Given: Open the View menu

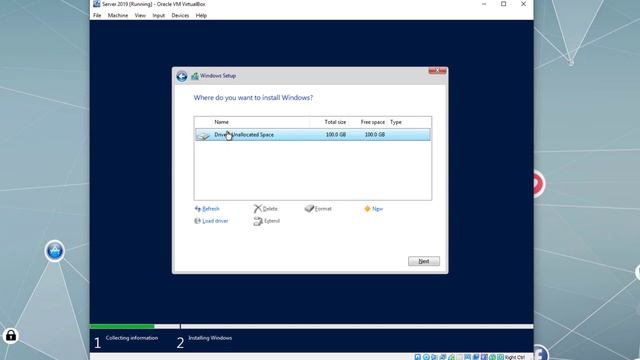Looking at the screenshot, I should point(140,16).
